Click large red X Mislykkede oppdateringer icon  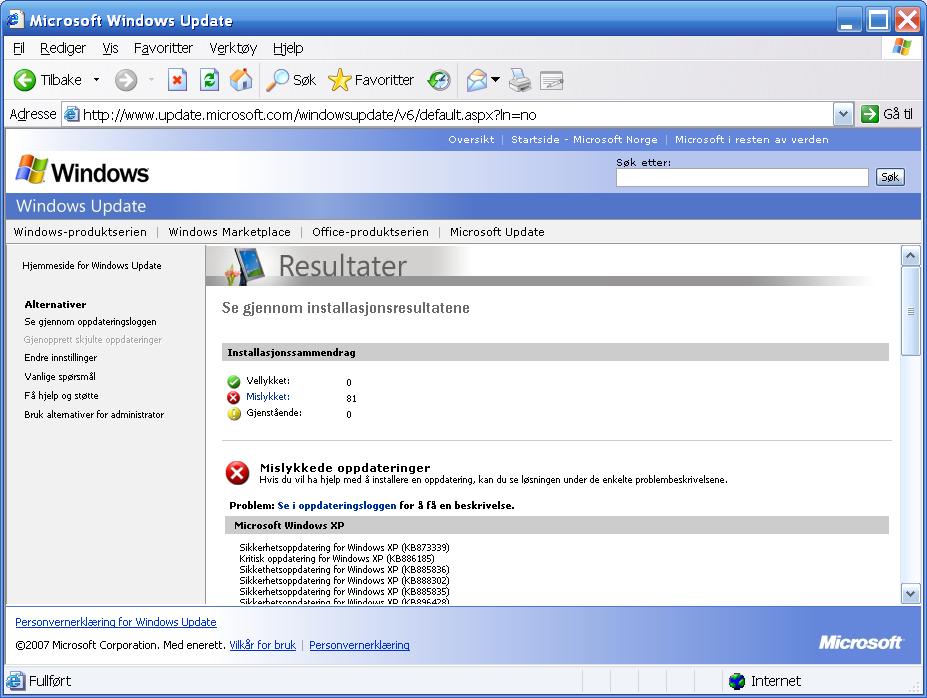pyautogui.click(x=238, y=473)
